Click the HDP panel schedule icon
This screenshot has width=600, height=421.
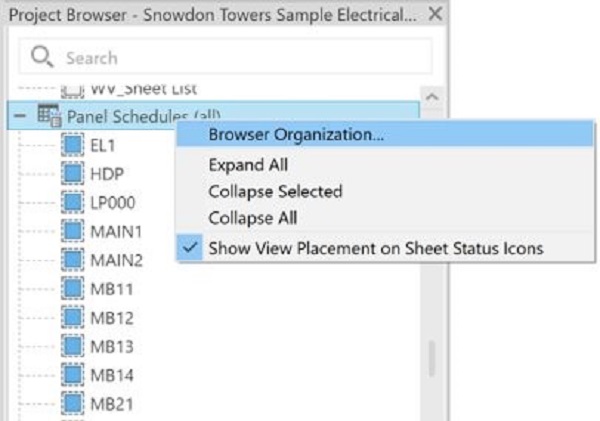click(x=73, y=173)
